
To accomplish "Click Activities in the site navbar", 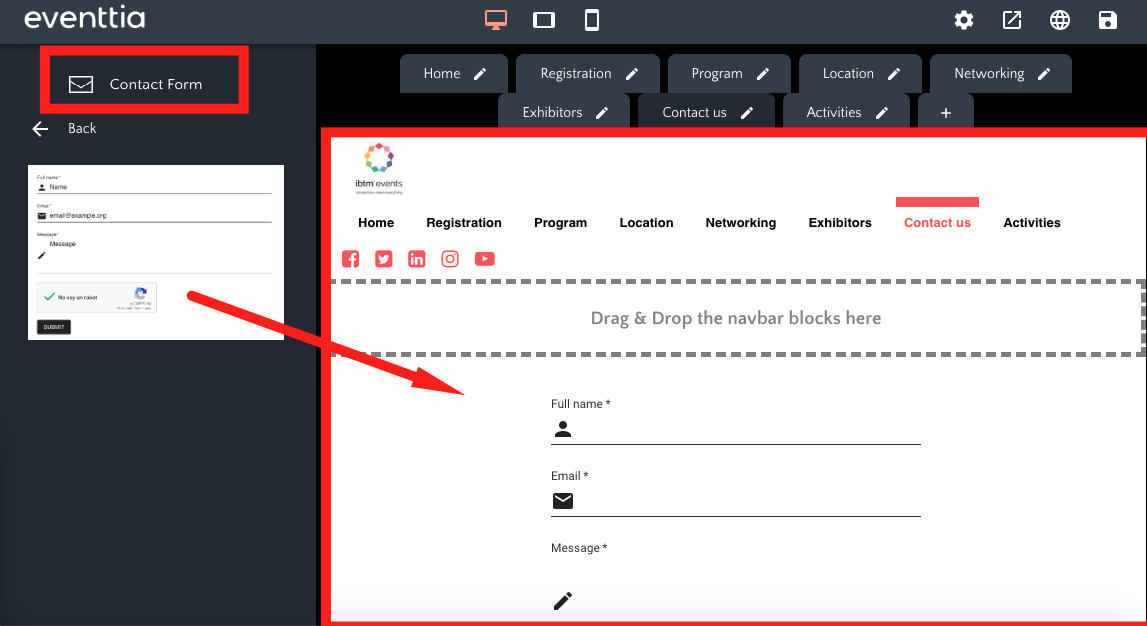I will pos(1031,223).
